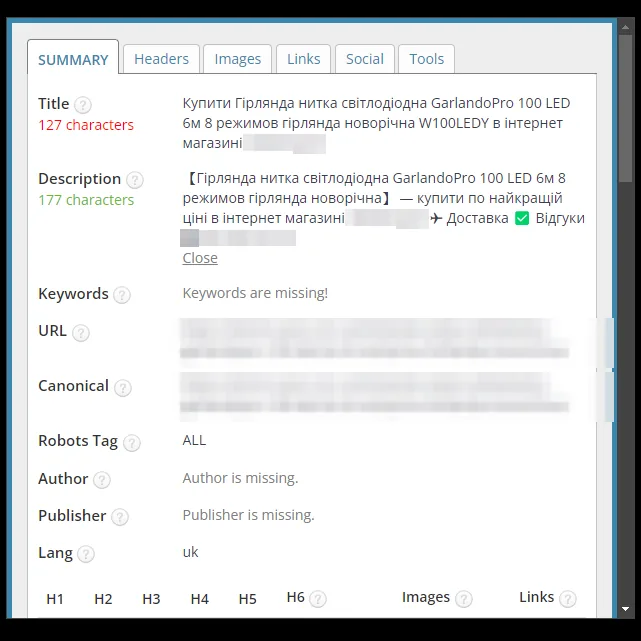This screenshot has height=641, width=641.
Task: Click the help icon next to Robots Tag
Action: [132, 443]
